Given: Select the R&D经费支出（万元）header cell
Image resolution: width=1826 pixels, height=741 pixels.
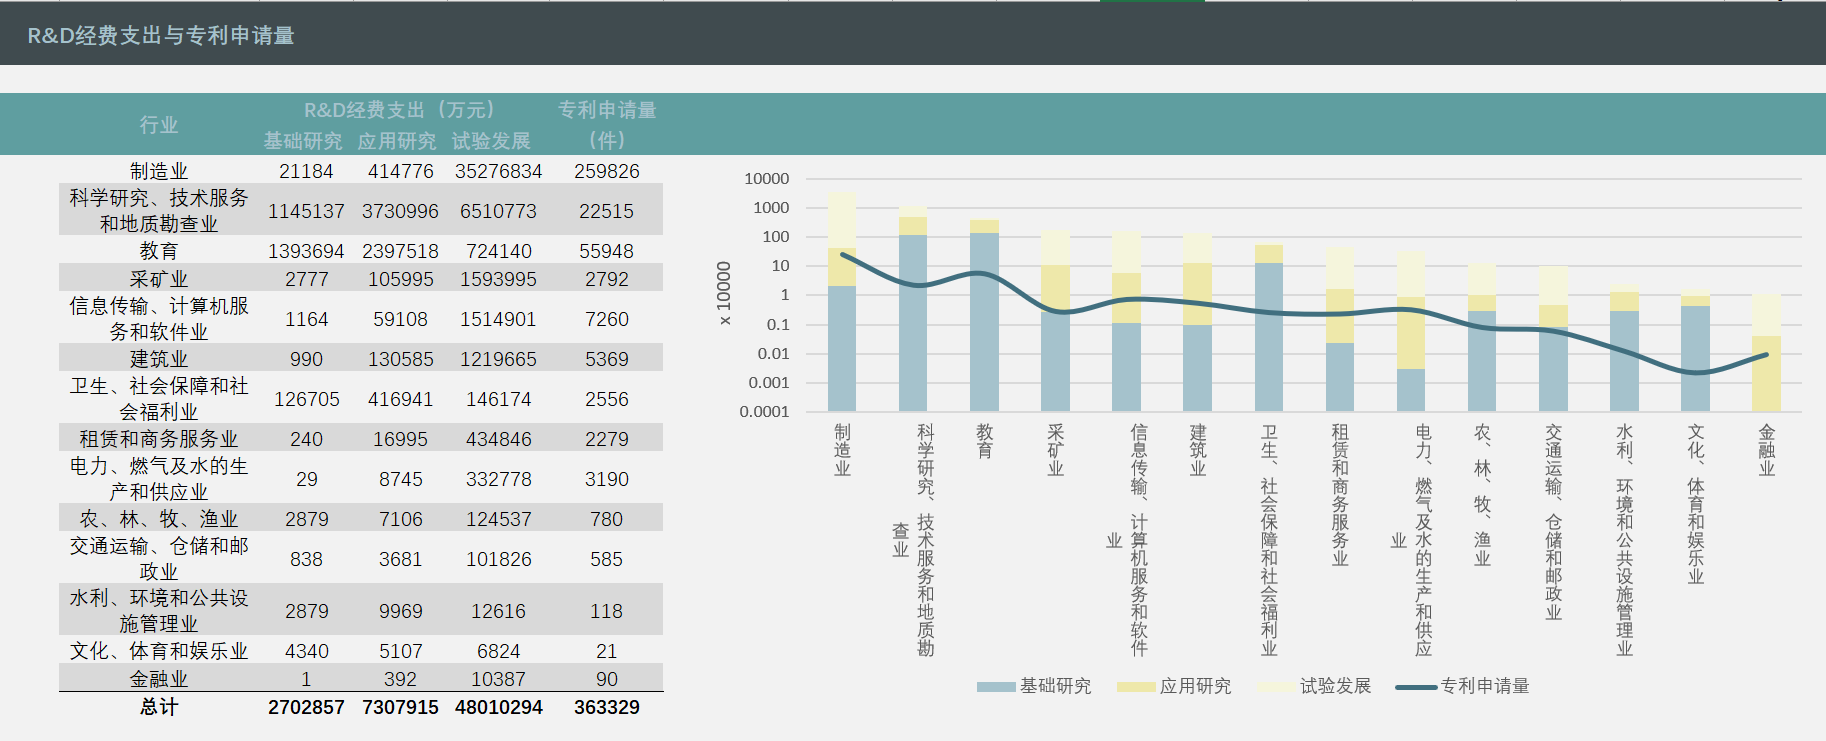Looking at the screenshot, I should 399,110.
